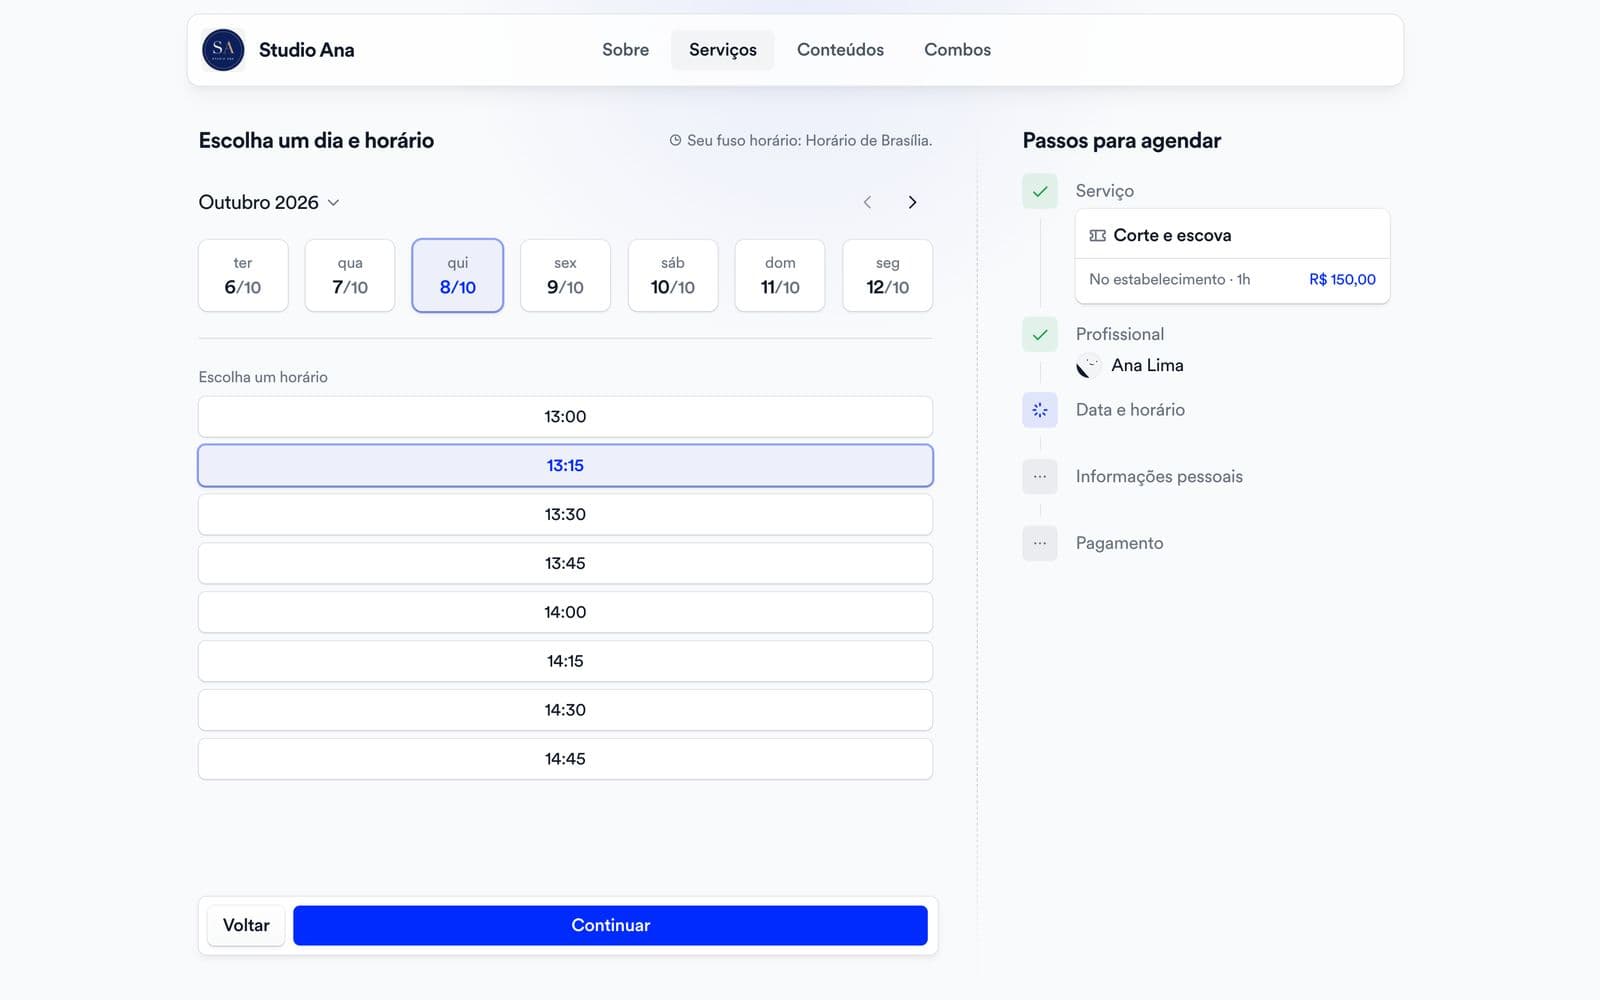Viewport: 1600px width, 1000px height.
Task: Click the Continuar button
Action: pyautogui.click(x=610, y=926)
